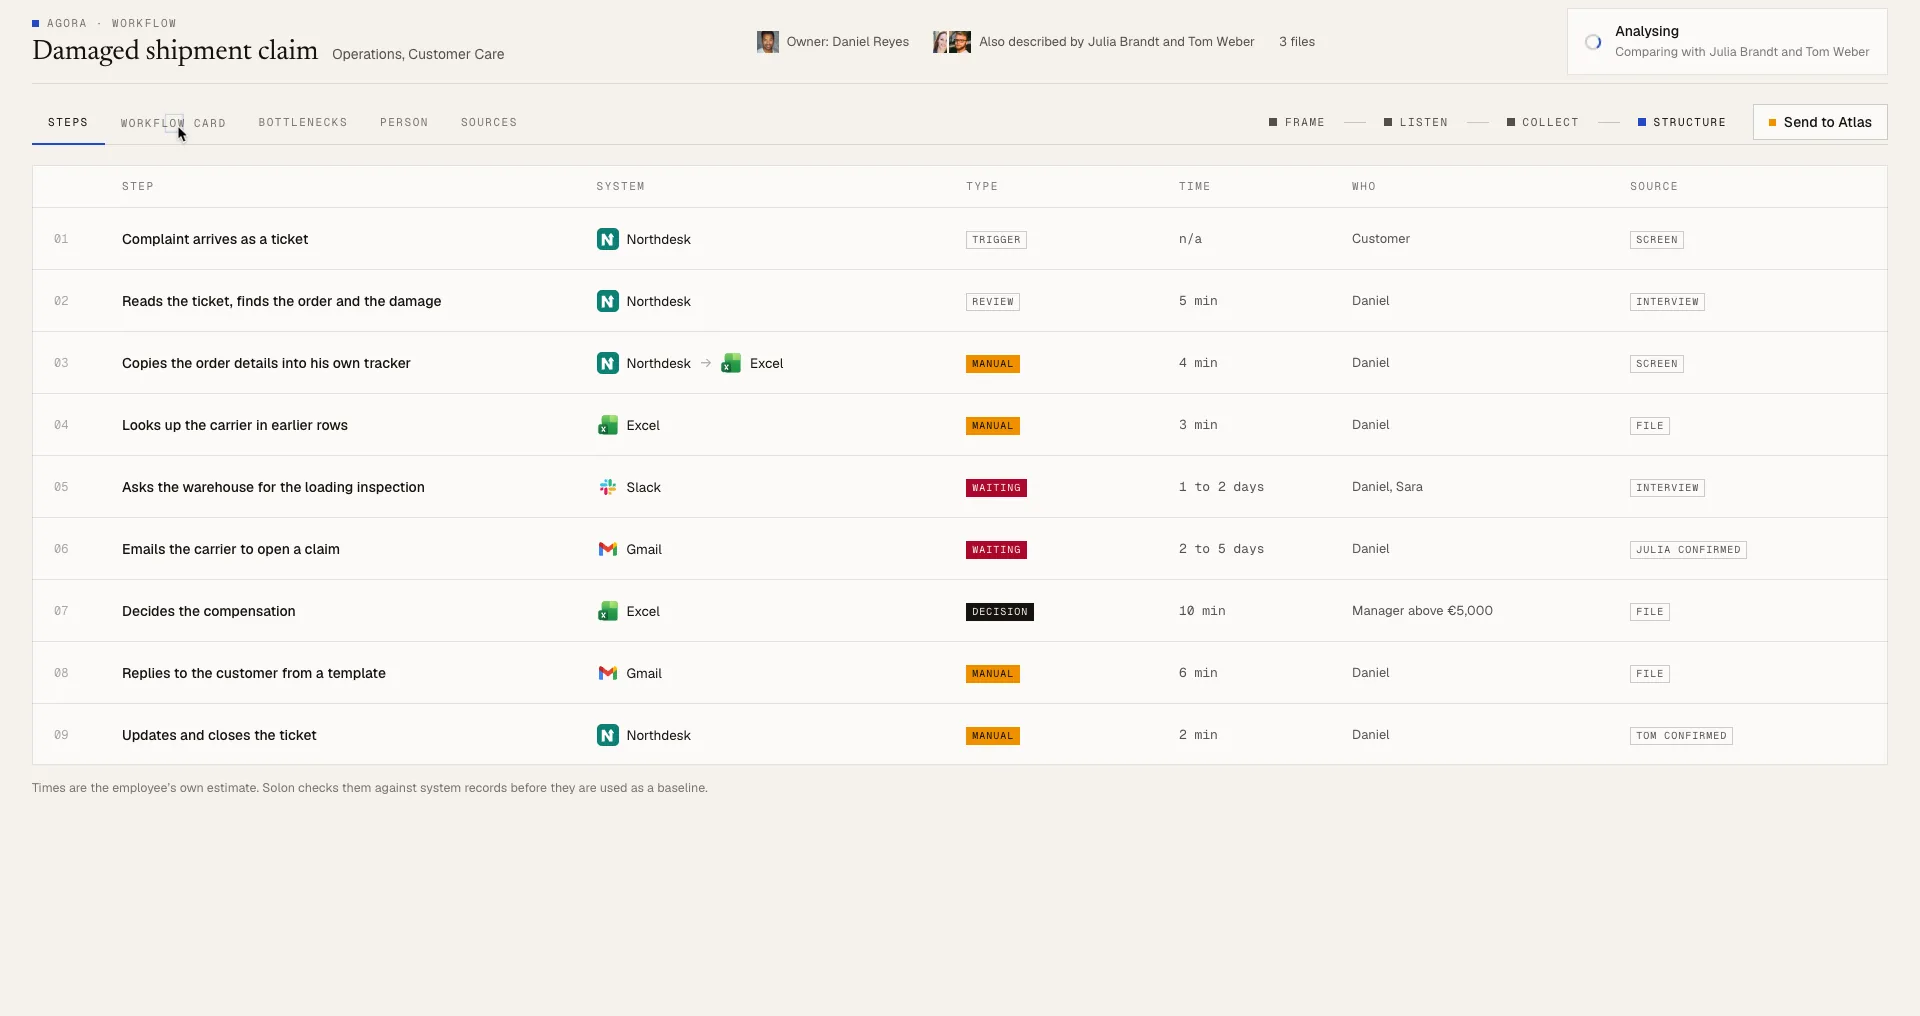Select the Collect stage
The height and width of the screenshot is (1016, 1920).
(1543, 122)
